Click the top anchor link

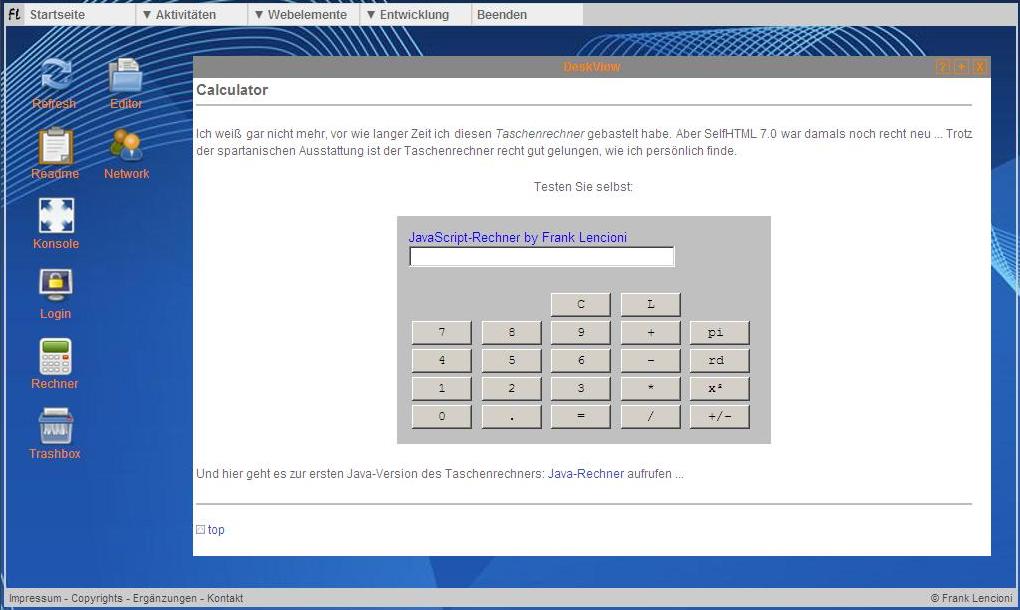coord(216,530)
